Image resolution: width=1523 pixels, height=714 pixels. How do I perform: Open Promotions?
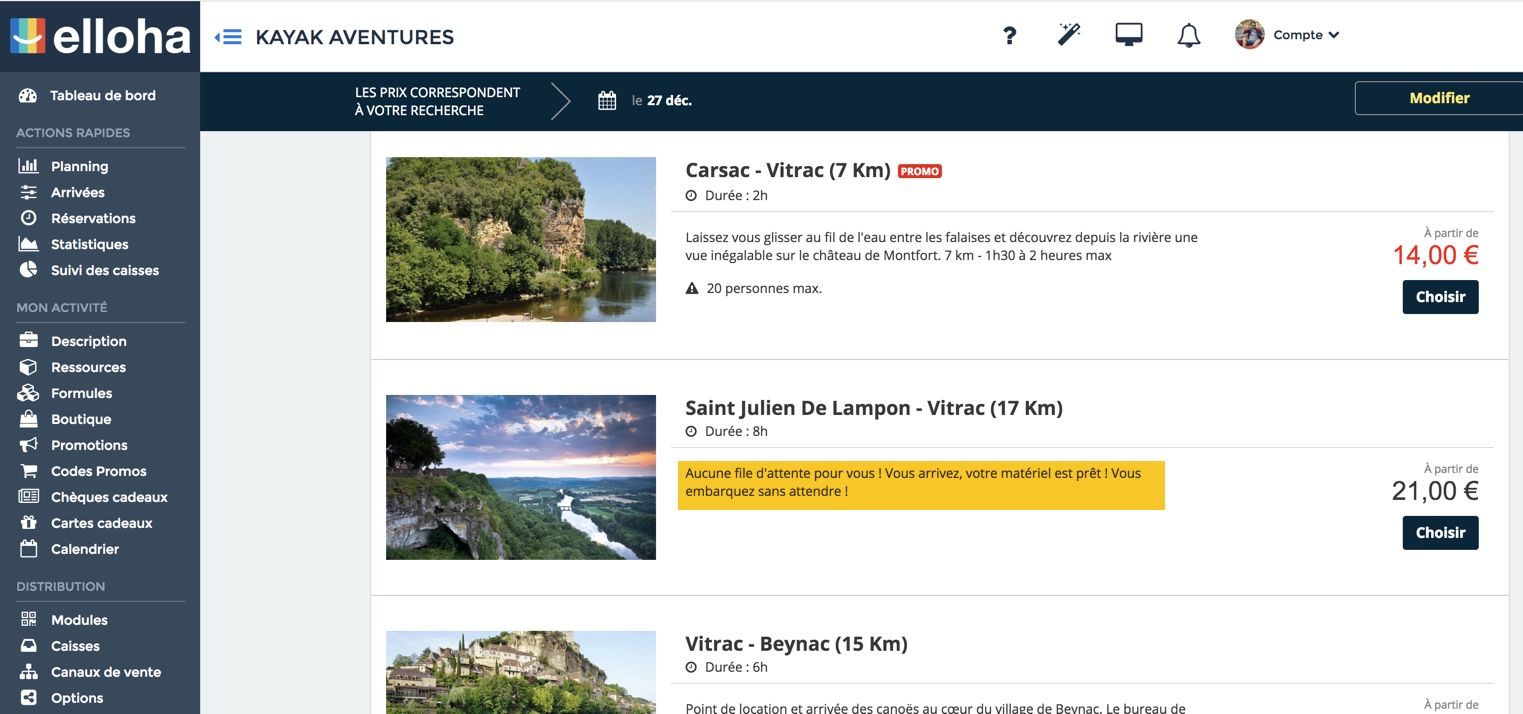89,446
